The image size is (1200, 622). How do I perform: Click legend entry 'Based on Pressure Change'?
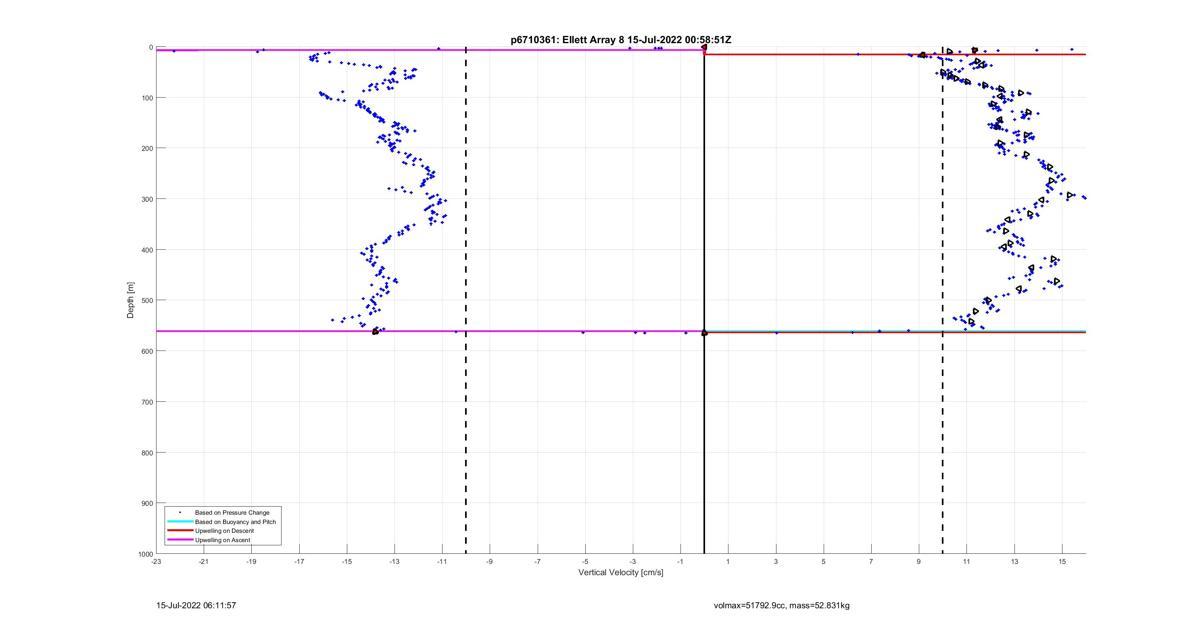[232, 513]
